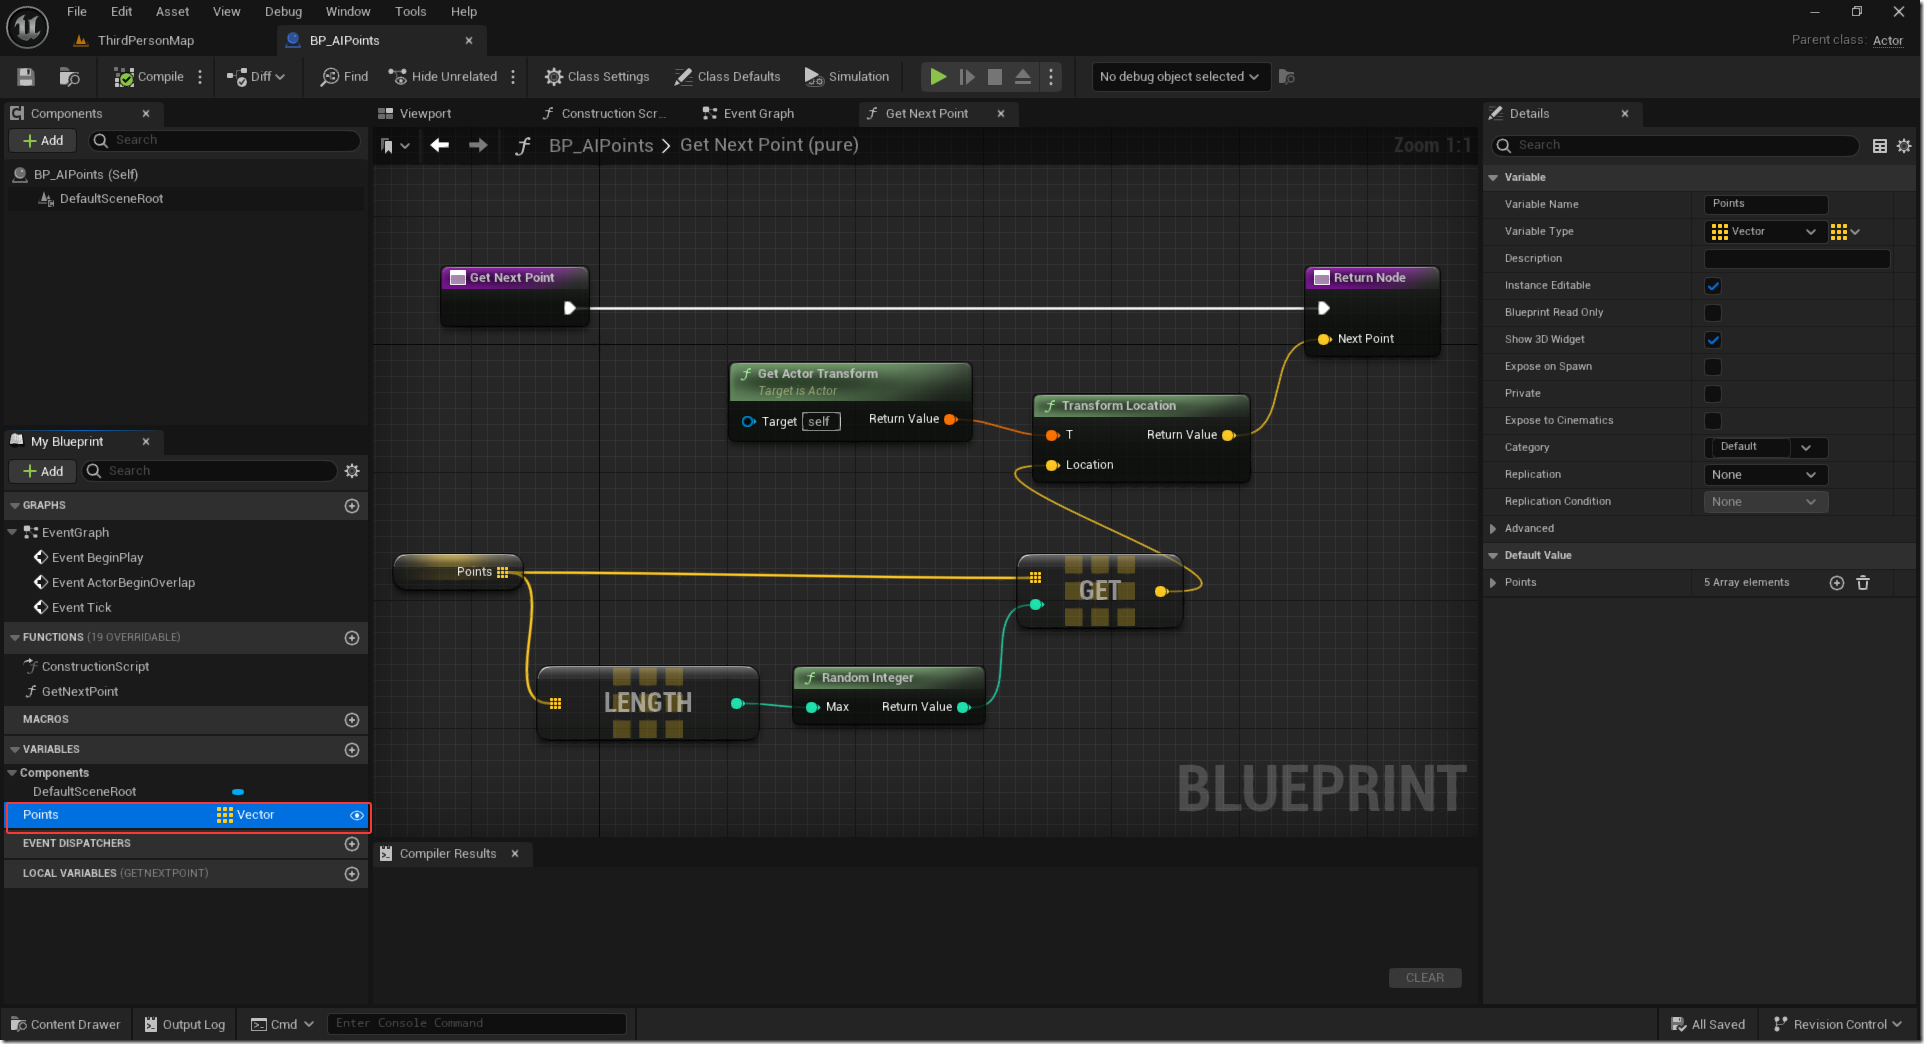Open the Content Drawer
The height and width of the screenshot is (1044, 1924).
point(66,1025)
